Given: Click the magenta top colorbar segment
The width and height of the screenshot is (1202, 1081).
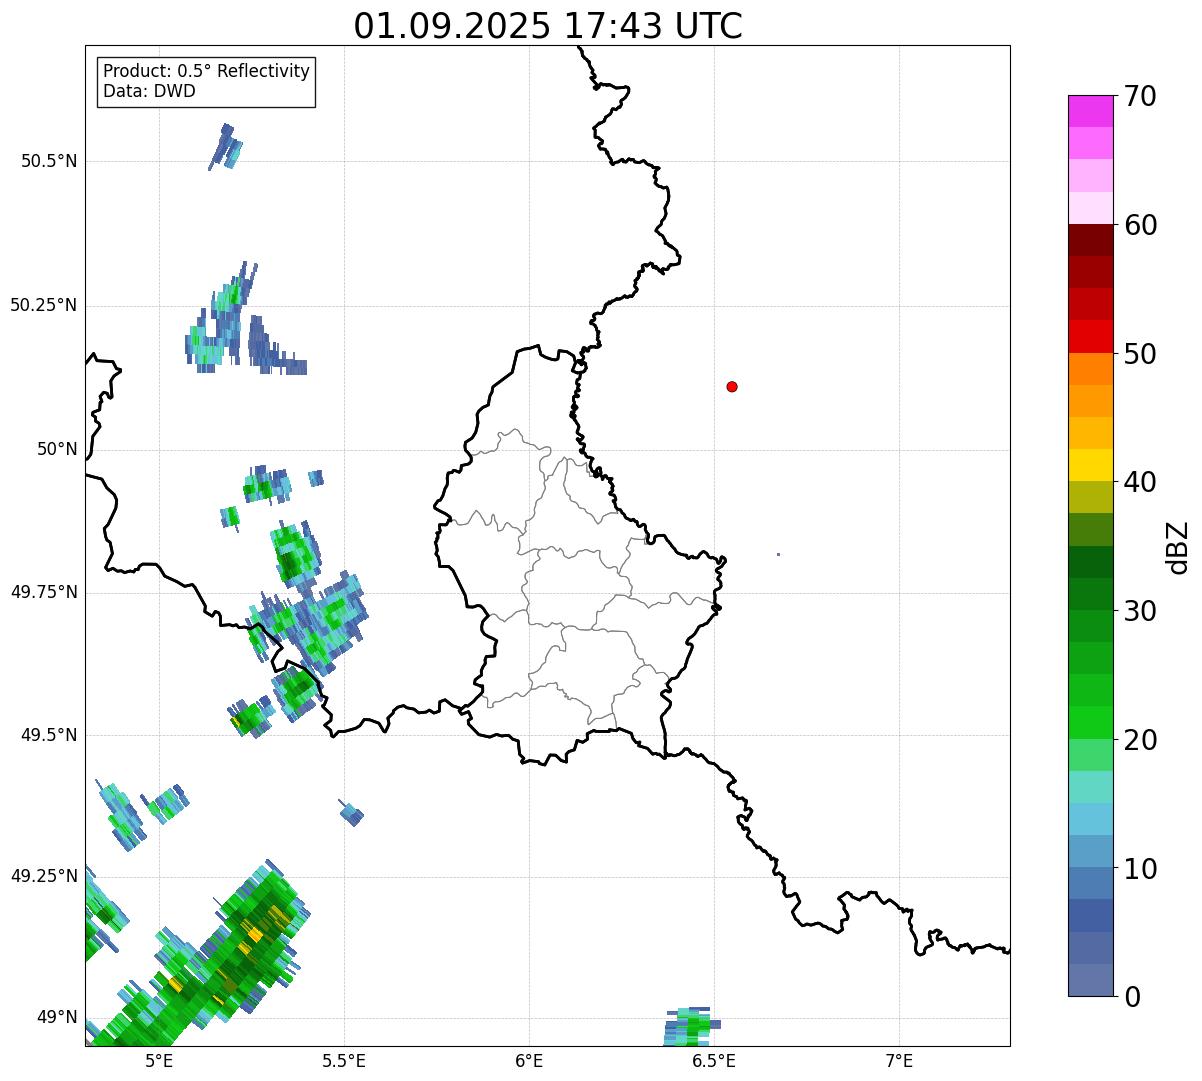Looking at the screenshot, I should click(1090, 111).
